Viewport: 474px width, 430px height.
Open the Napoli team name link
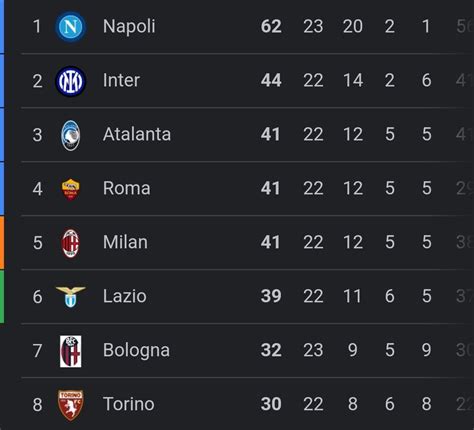(x=129, y=27)
